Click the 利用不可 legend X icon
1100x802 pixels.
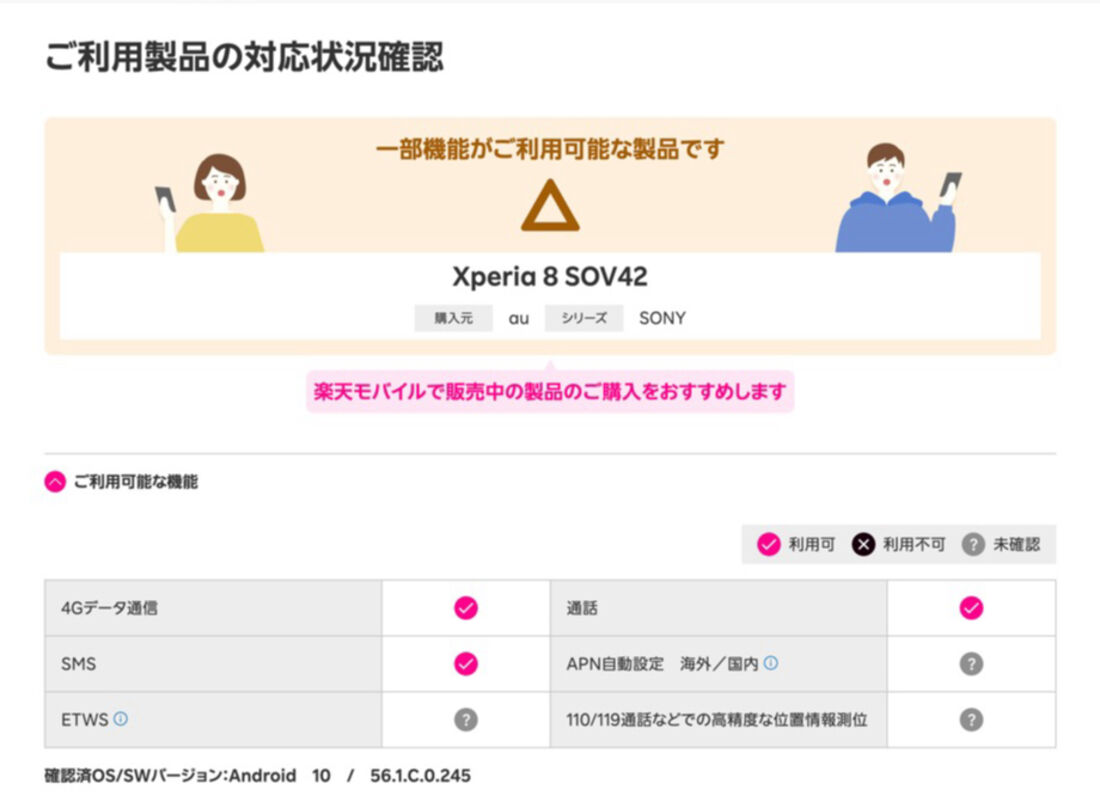[864, 544]
